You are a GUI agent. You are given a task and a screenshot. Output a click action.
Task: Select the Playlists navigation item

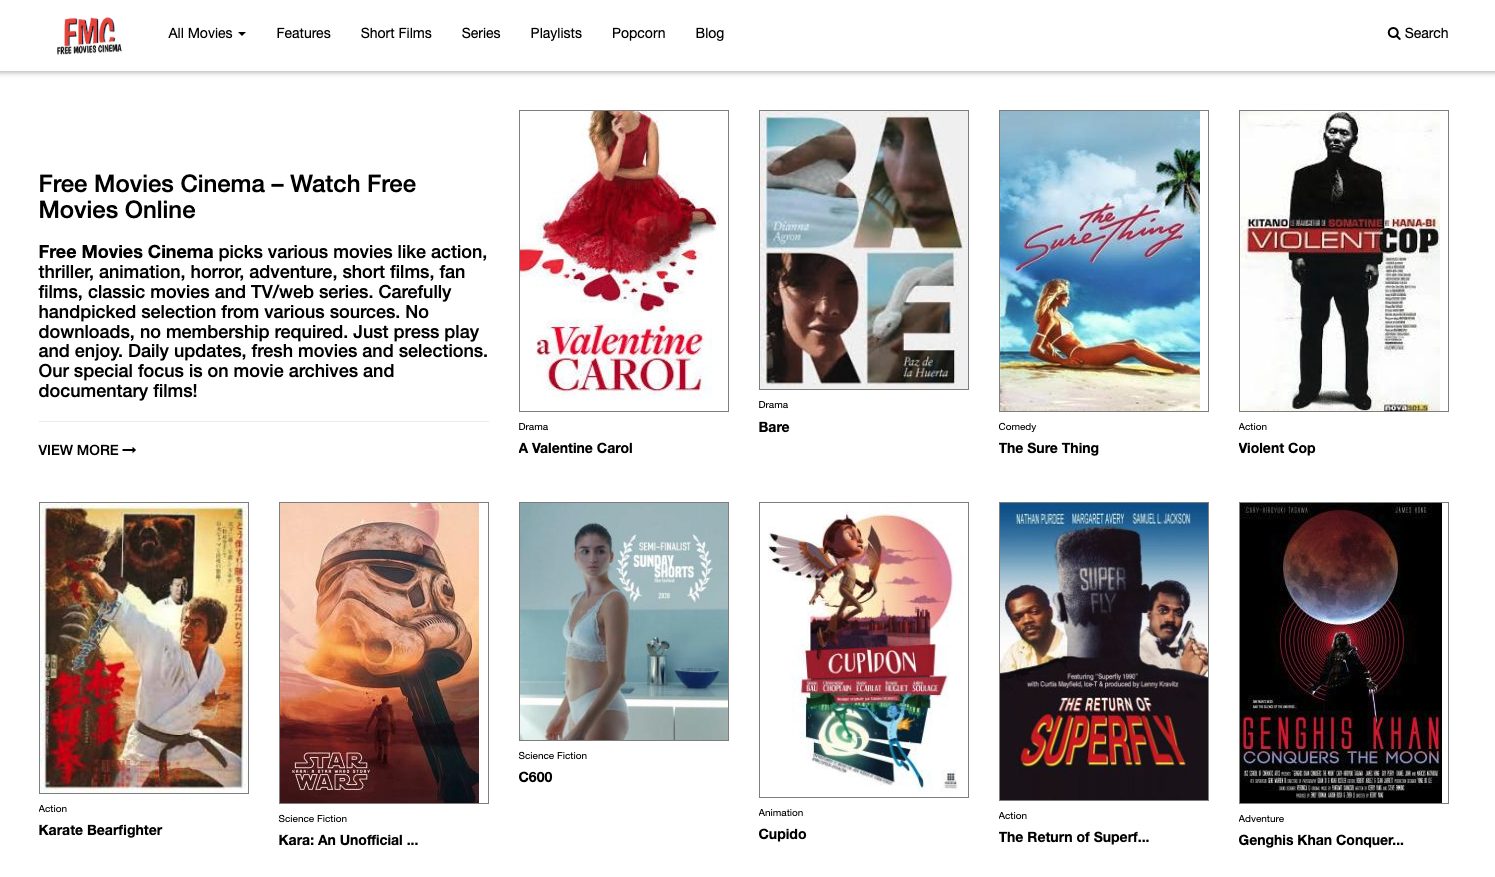point(556,33)
